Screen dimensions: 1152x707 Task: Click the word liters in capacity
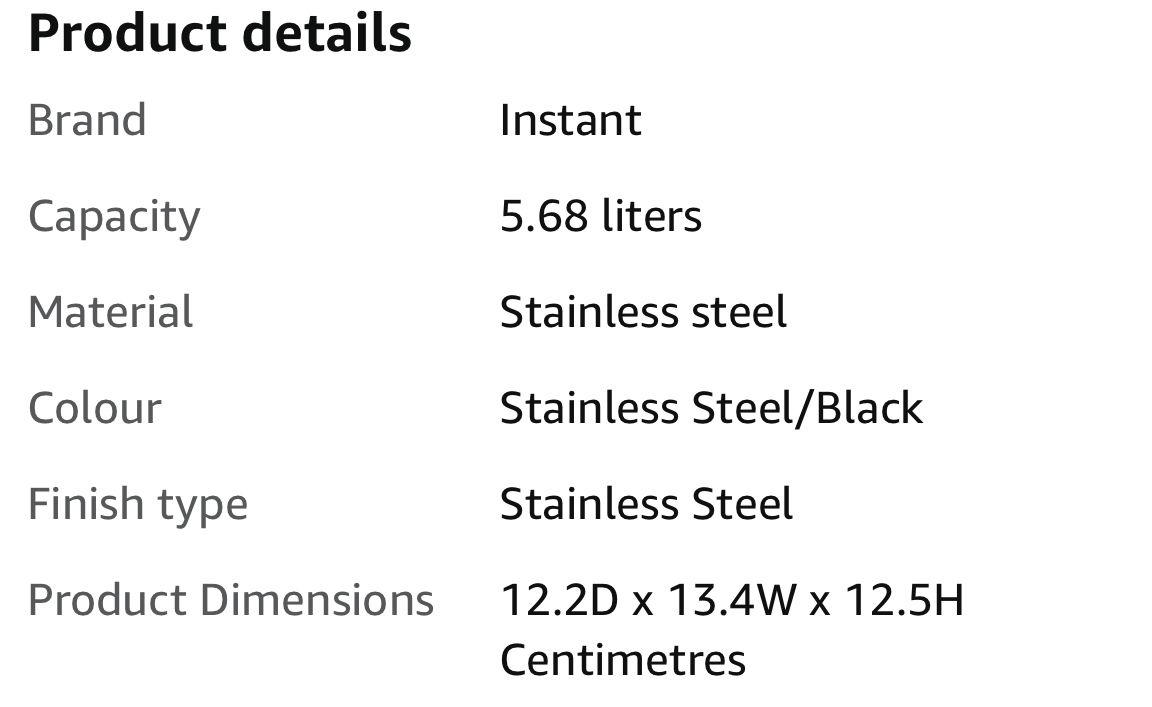652,216
